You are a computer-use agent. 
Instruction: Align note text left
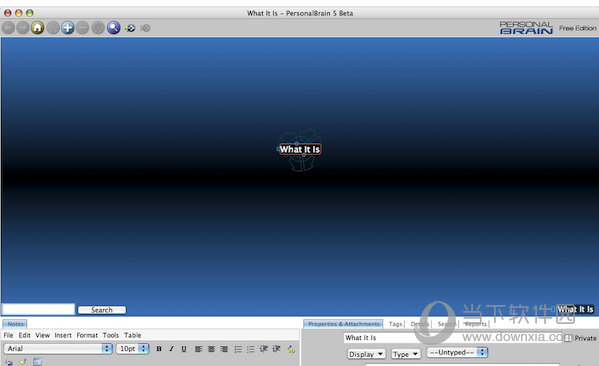point(198,349)
